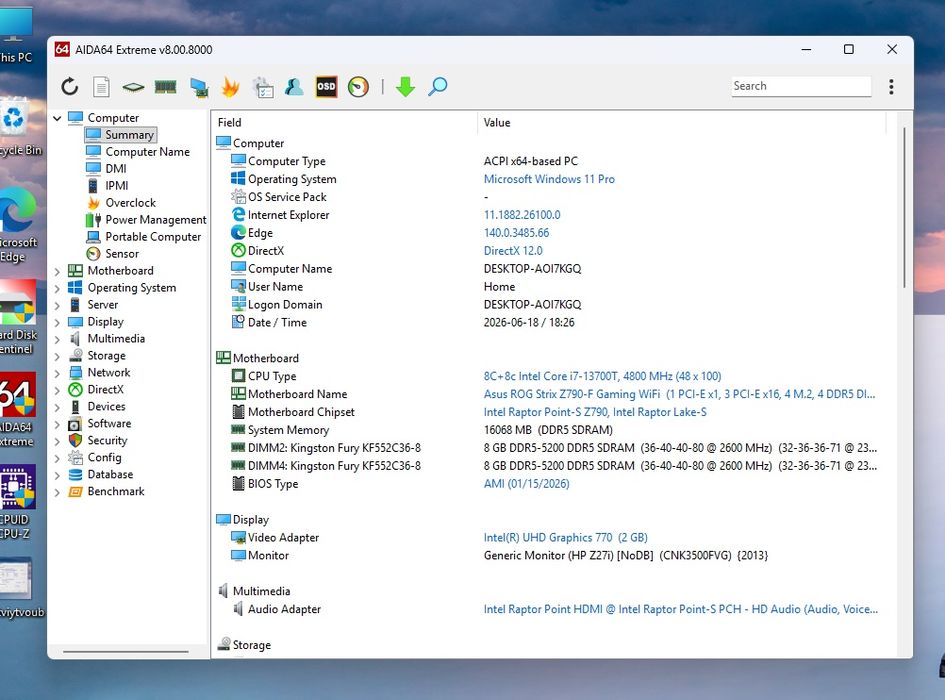Open the Asus ROG Strix Z790-F link
Screen dimensions: 945x700
(679, 394)
